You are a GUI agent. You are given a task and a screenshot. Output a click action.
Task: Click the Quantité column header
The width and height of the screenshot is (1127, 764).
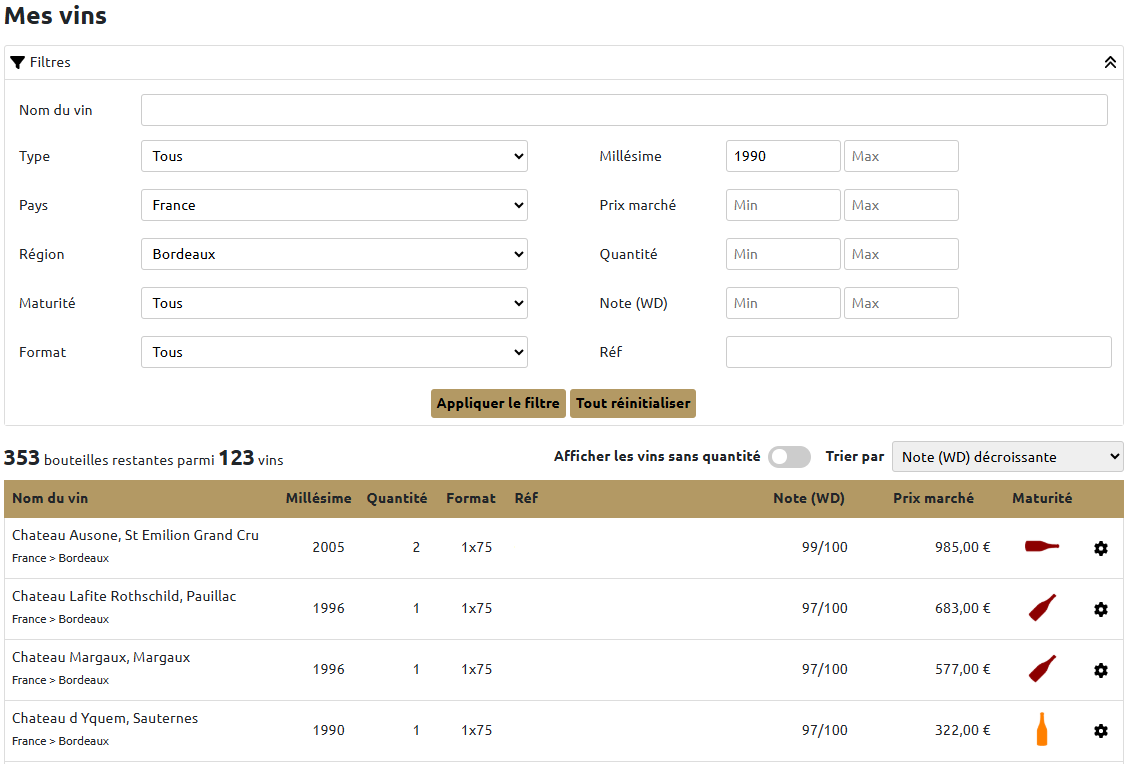[x=397, y=498]
